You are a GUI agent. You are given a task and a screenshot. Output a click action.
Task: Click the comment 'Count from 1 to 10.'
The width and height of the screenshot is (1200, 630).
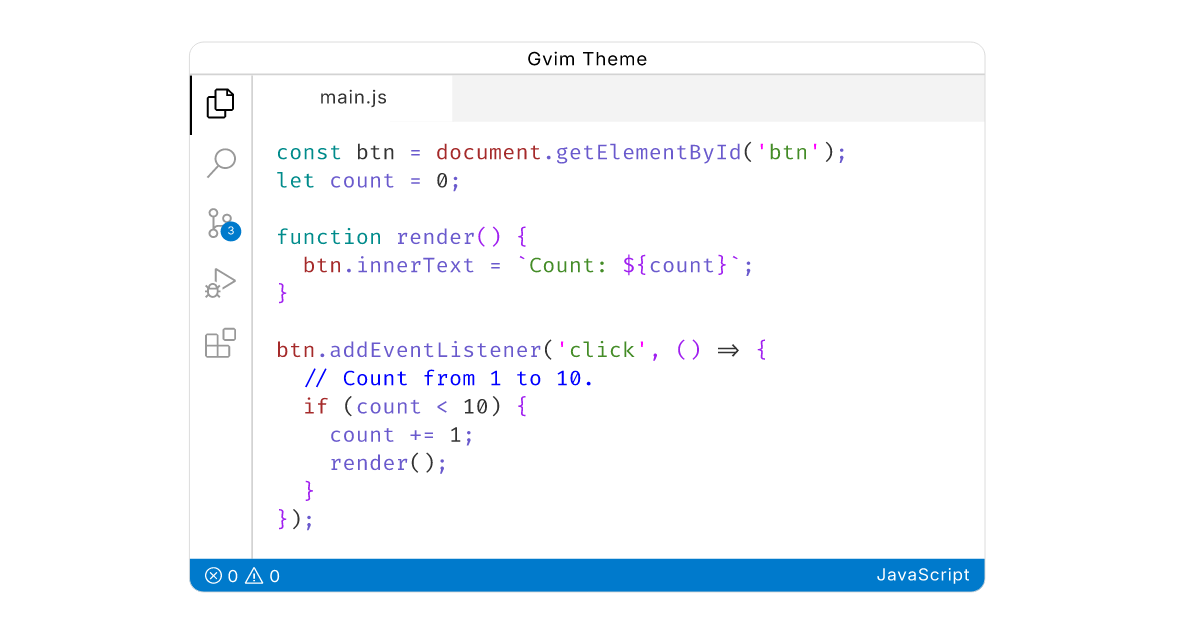pyautogui.click(x=448, y=378)
